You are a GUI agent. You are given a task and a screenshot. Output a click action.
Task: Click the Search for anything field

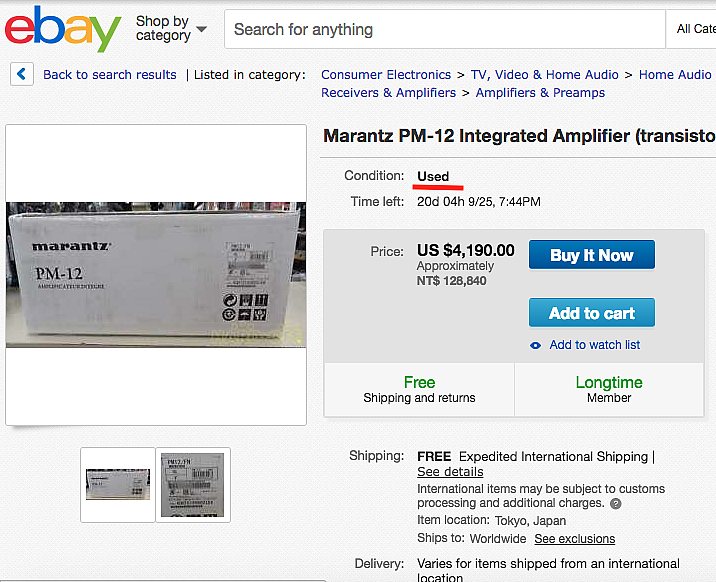[x=445, y=29]
